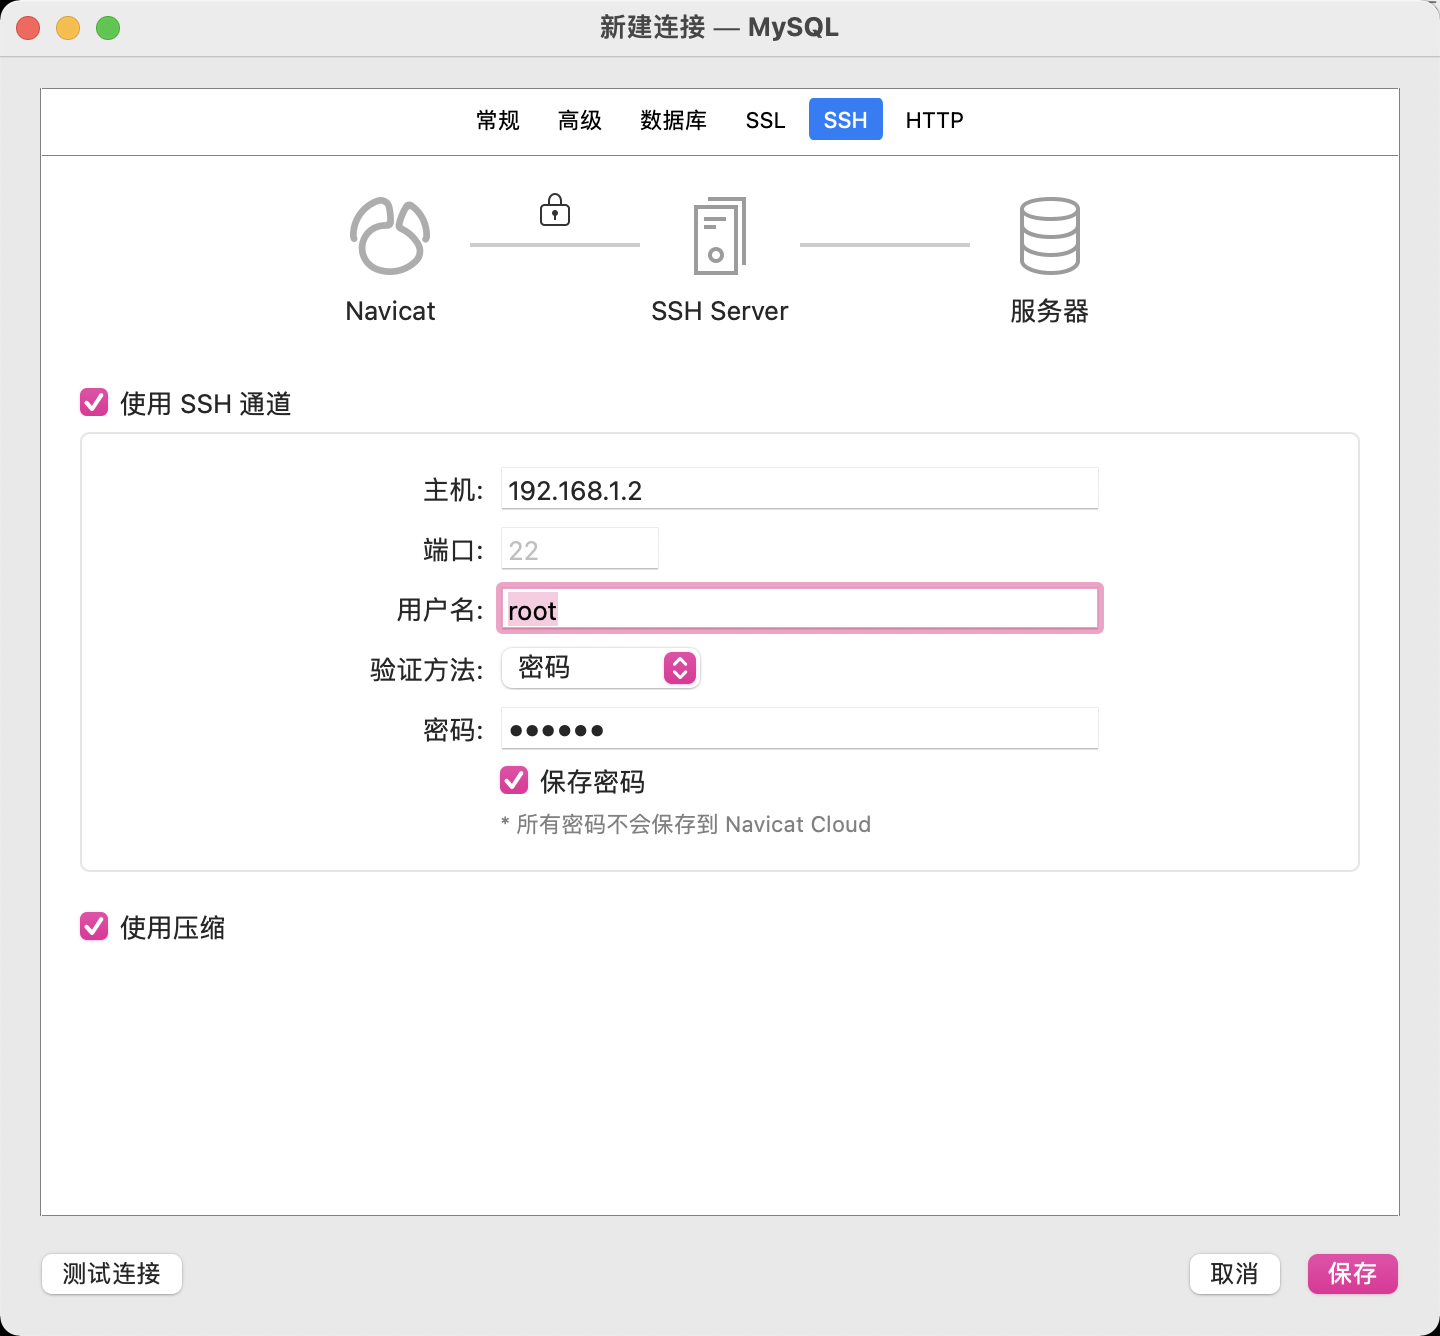Click the Navicat label text

[390, 311]
